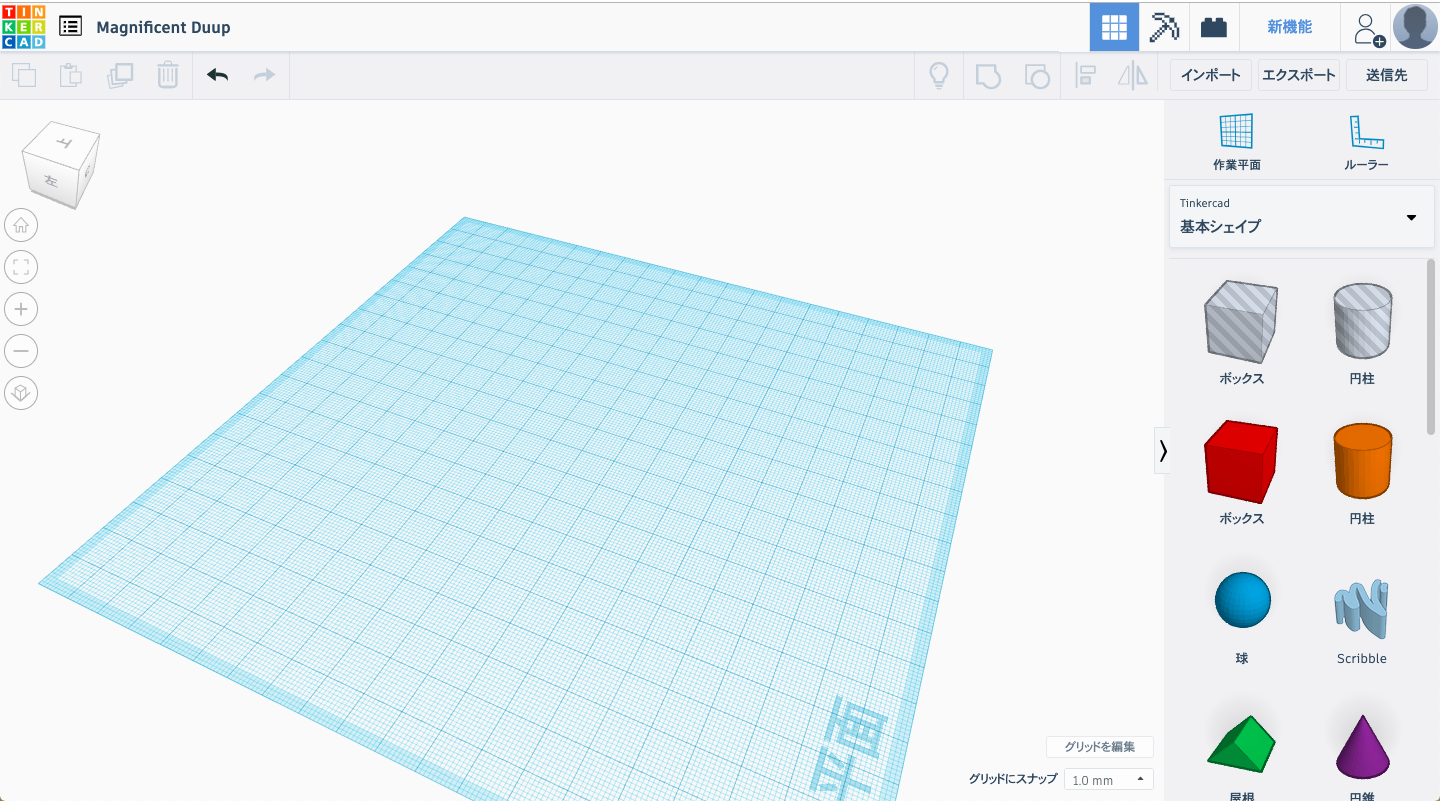
Task: Zoom in with the plus icon
Action: [21, 309]
